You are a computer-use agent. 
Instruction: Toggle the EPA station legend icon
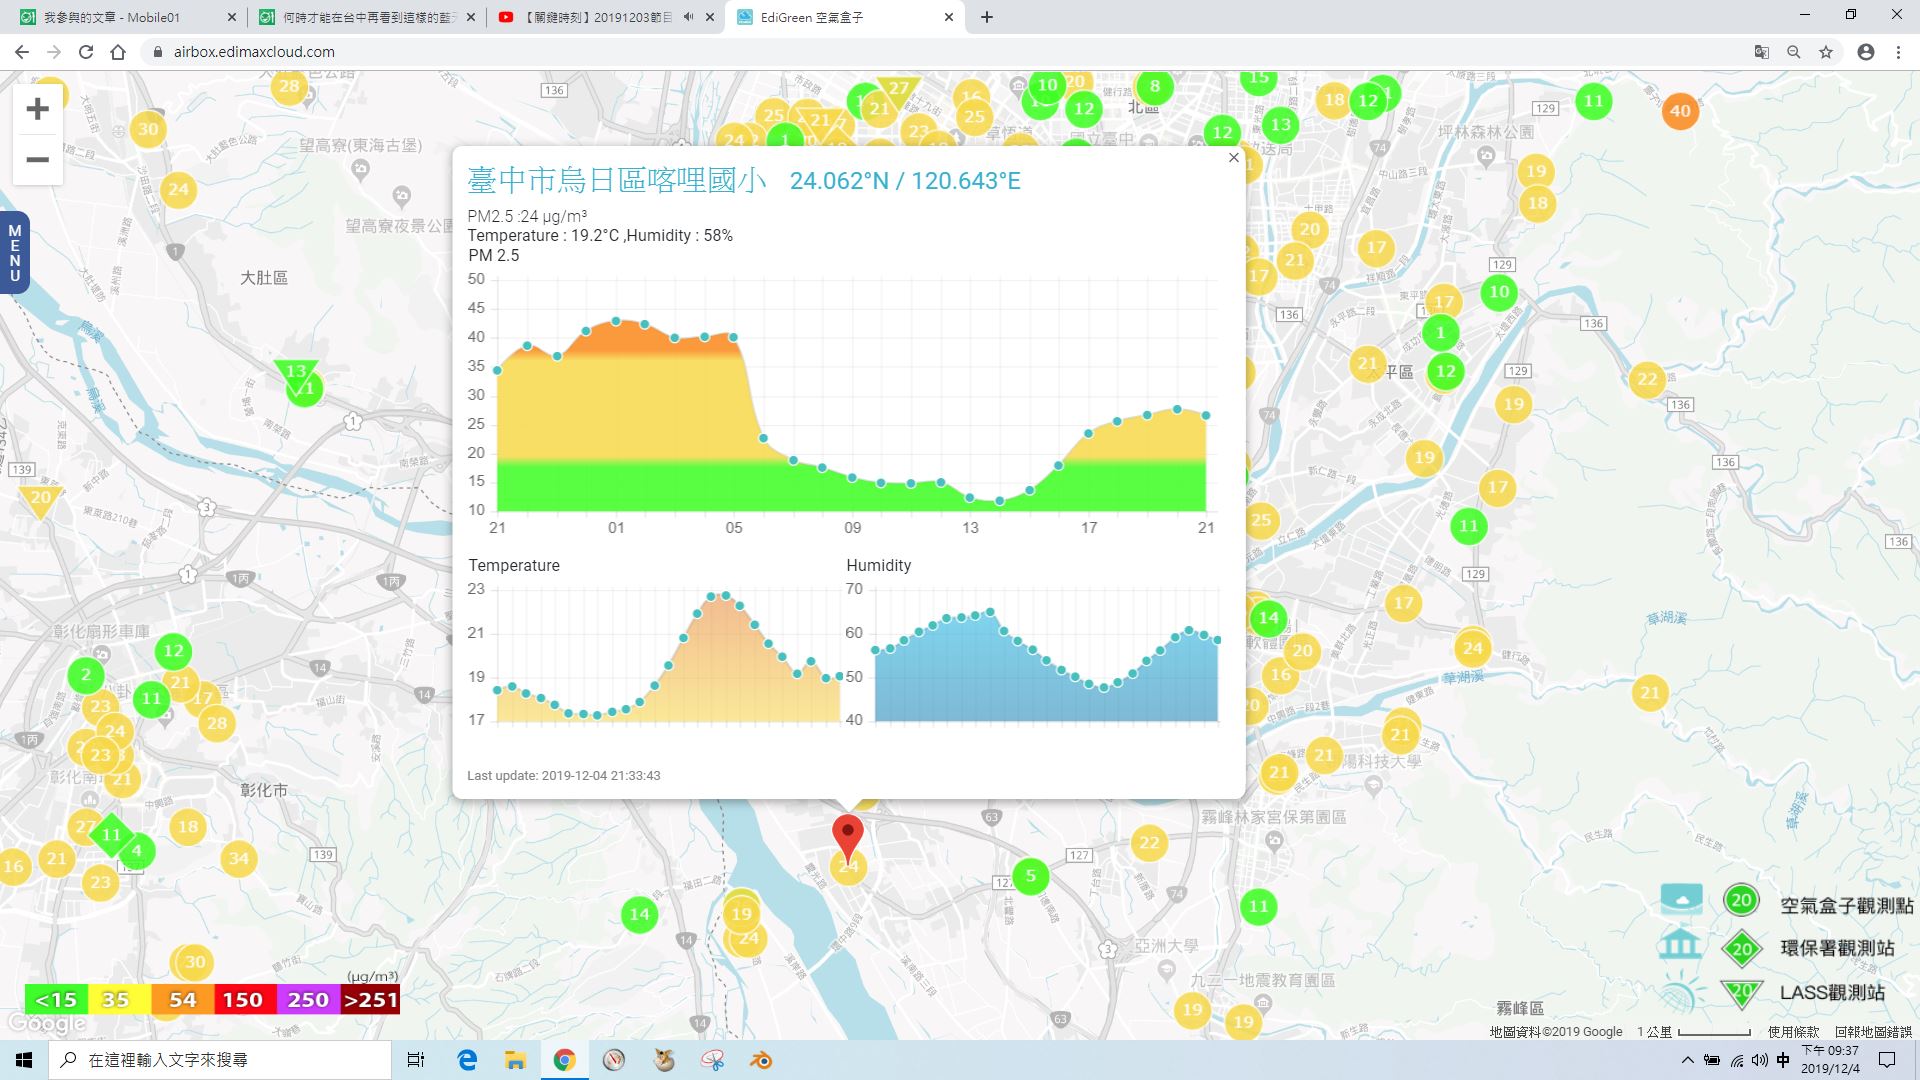point(1741,949)
